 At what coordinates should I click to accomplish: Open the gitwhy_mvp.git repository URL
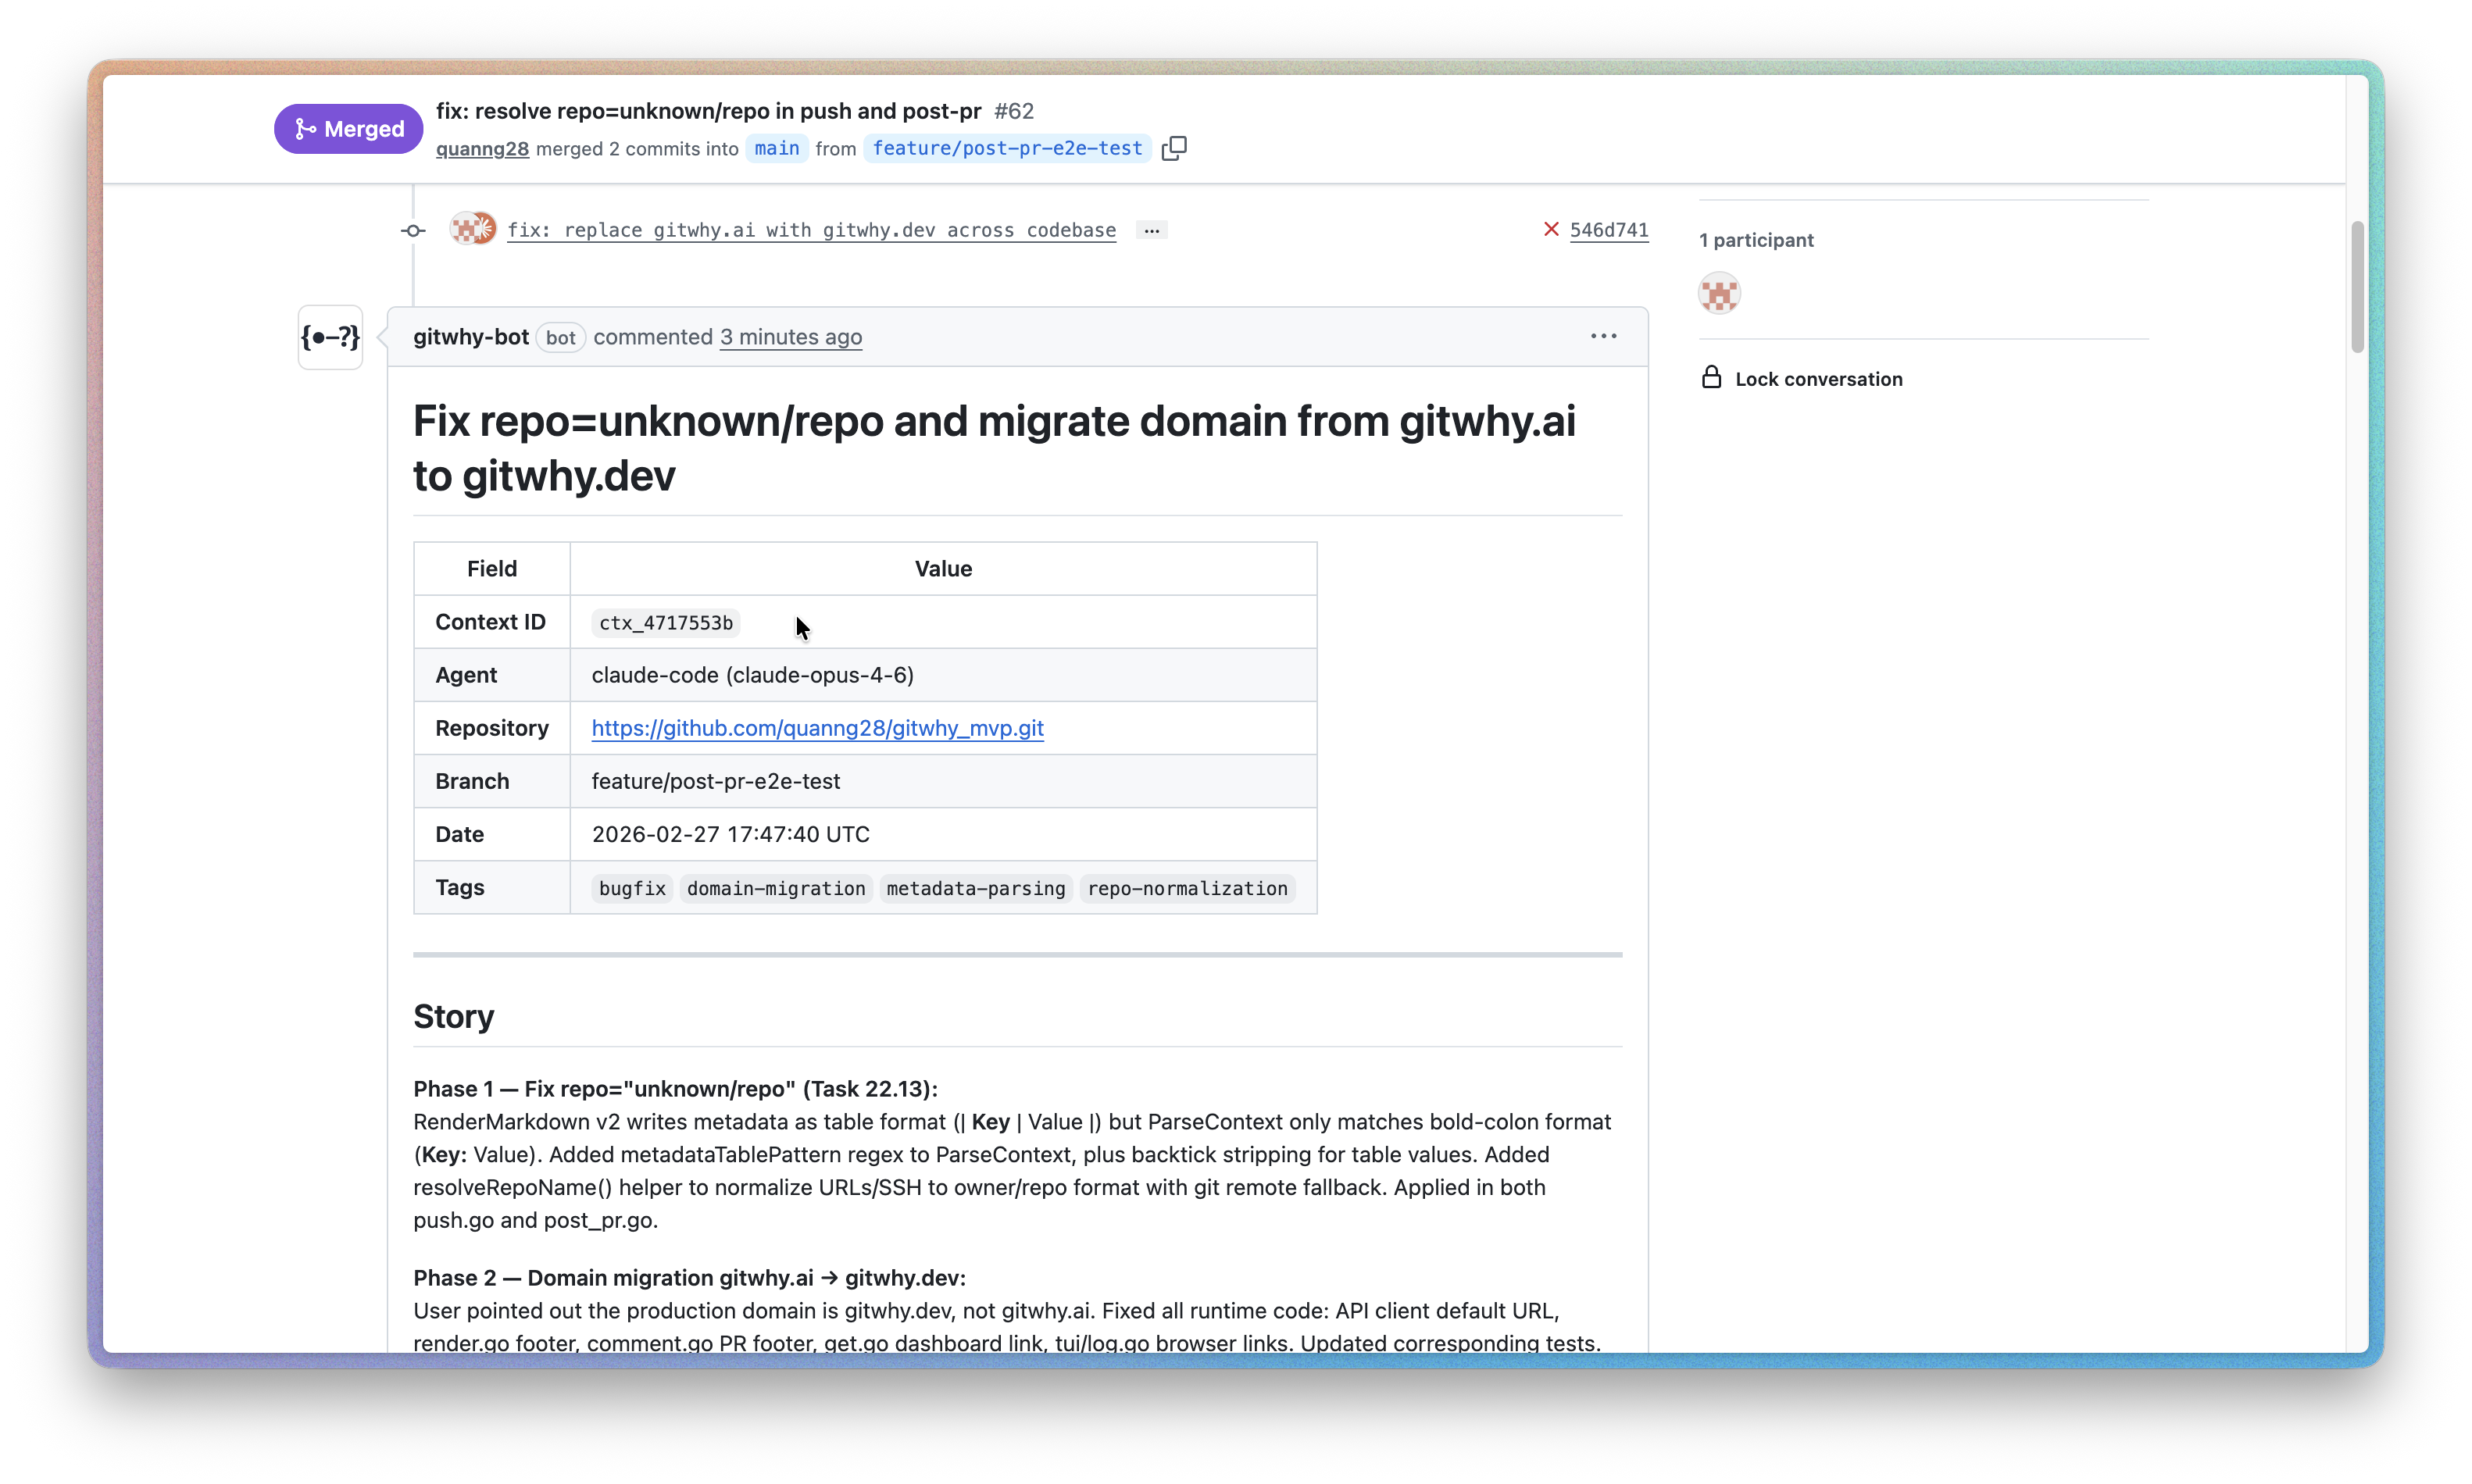(x=817, y=728)
